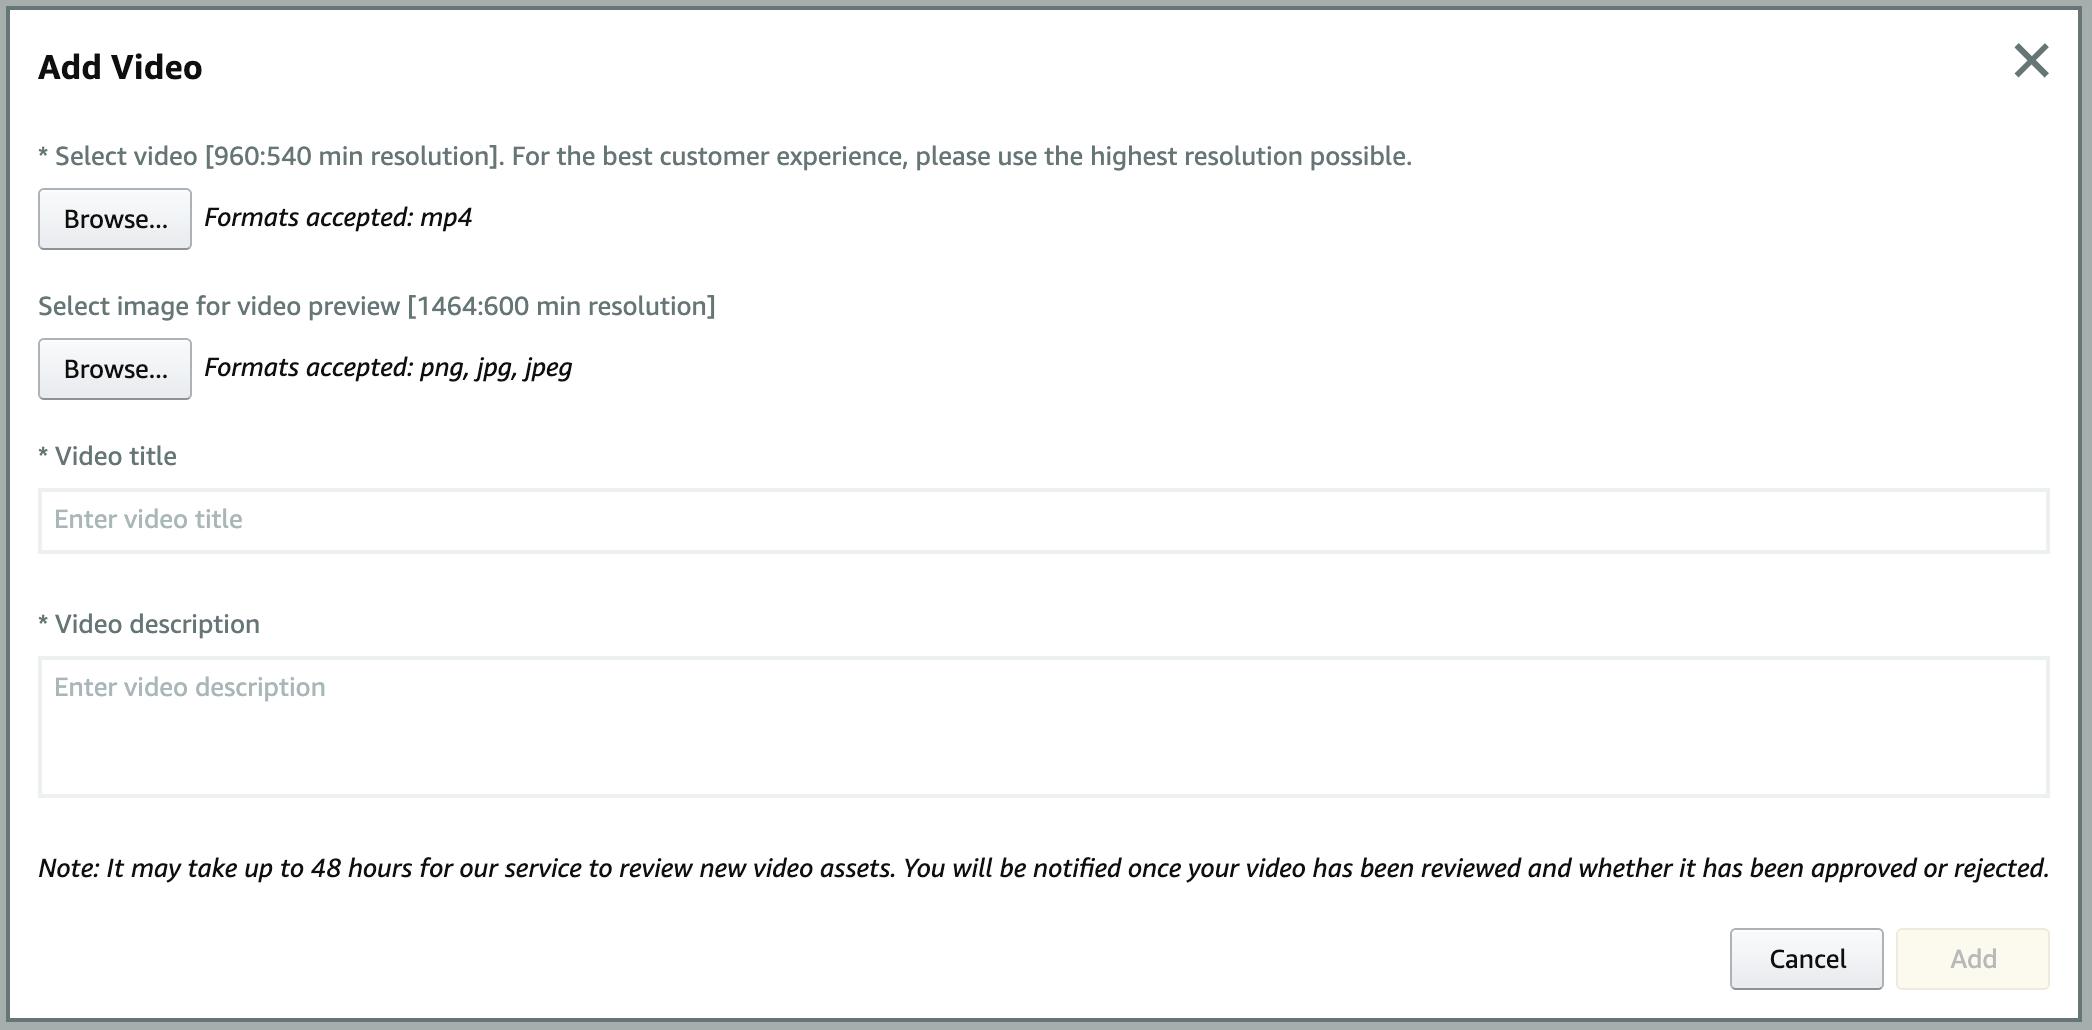
Task: Click the required asterisk beside Video description
Action: 43,624
